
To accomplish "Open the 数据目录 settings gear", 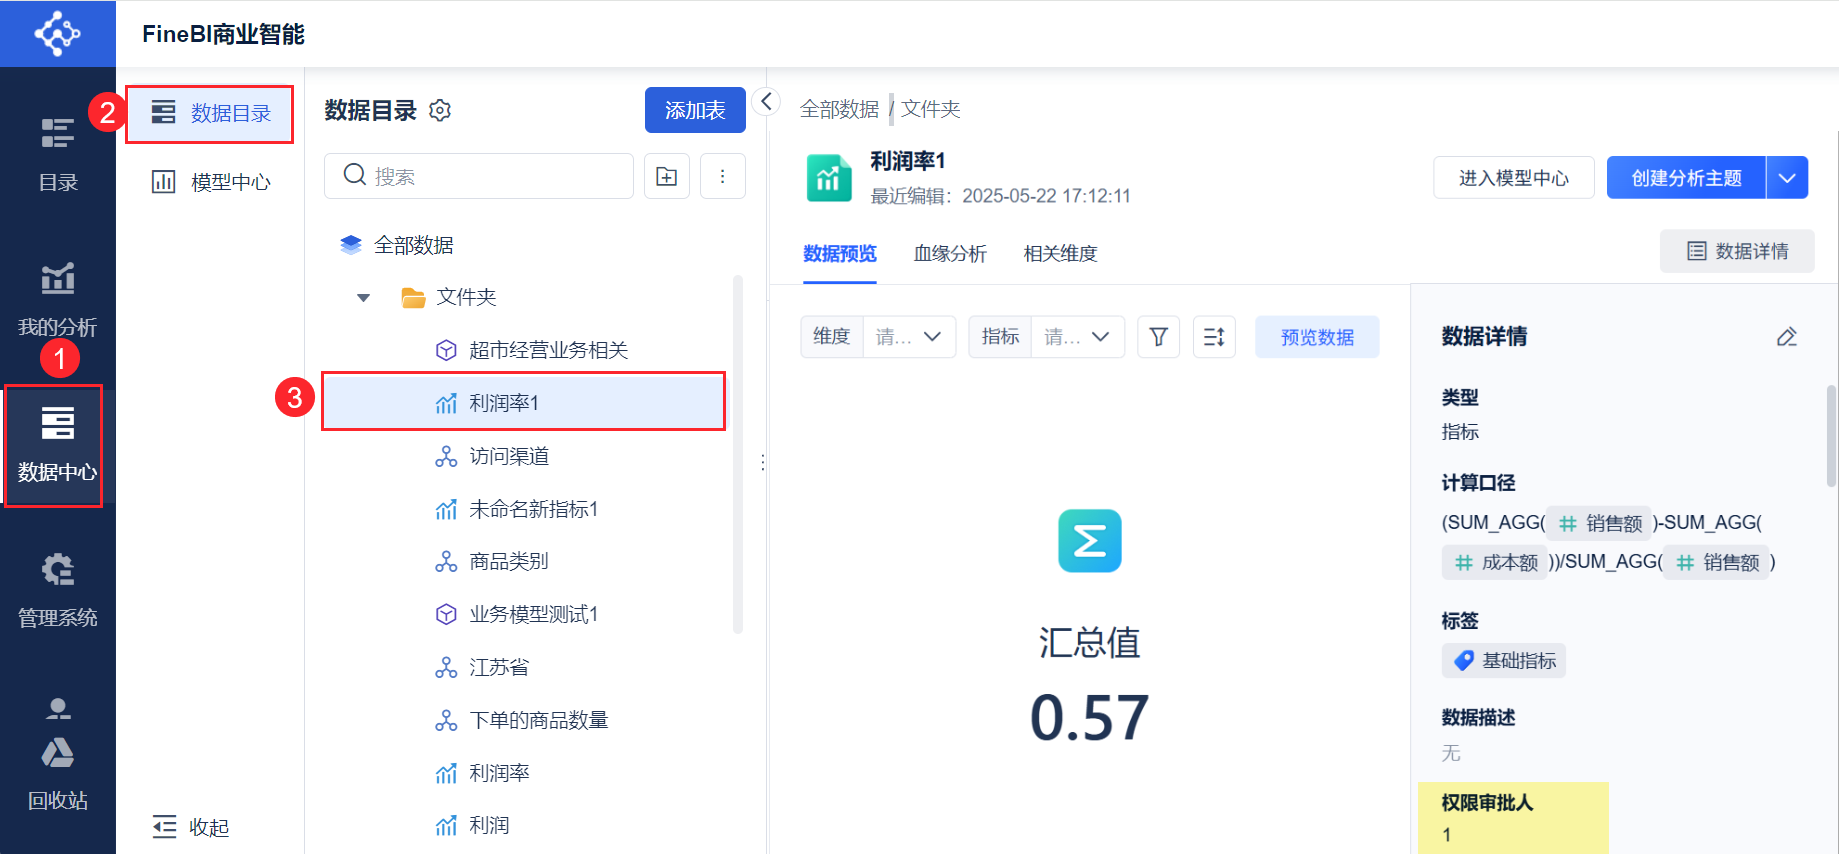I will (440, 110).
